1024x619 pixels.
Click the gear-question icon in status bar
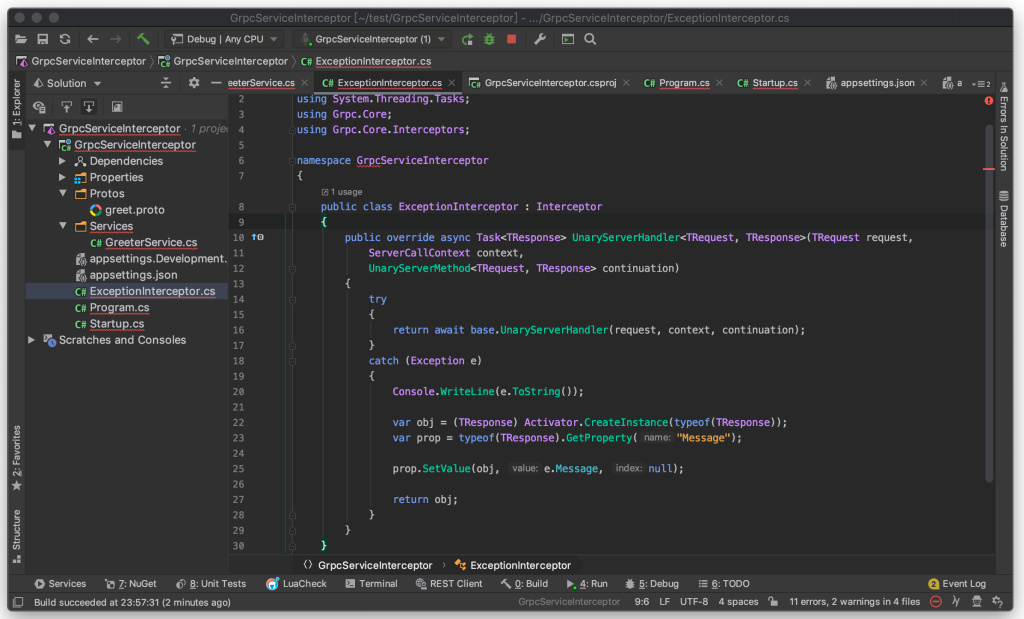pyautogui.click(x=997, y=601)
